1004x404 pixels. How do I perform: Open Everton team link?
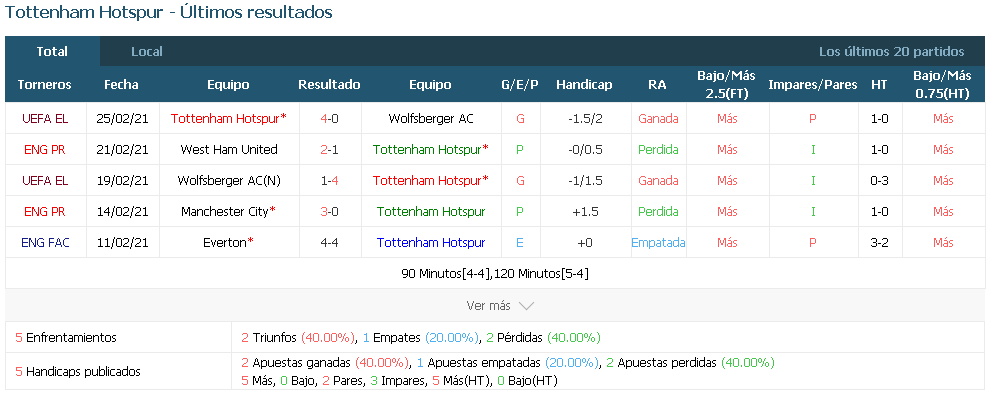coord(229,242)
